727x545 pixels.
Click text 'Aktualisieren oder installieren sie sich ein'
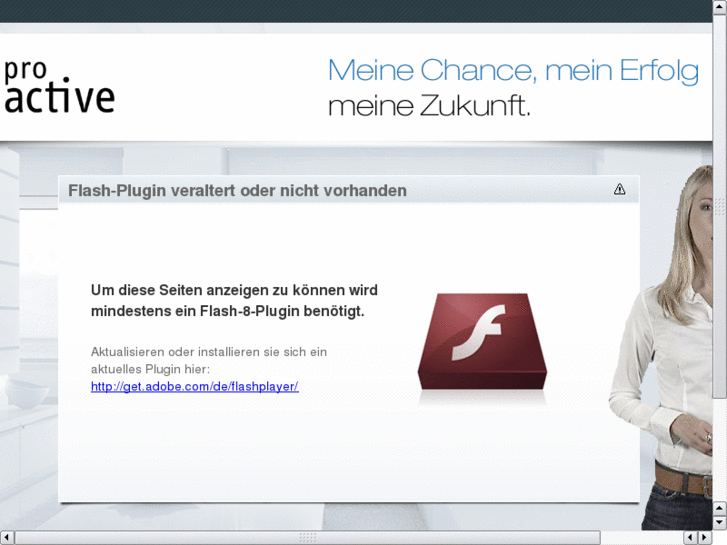pos(209,352)
